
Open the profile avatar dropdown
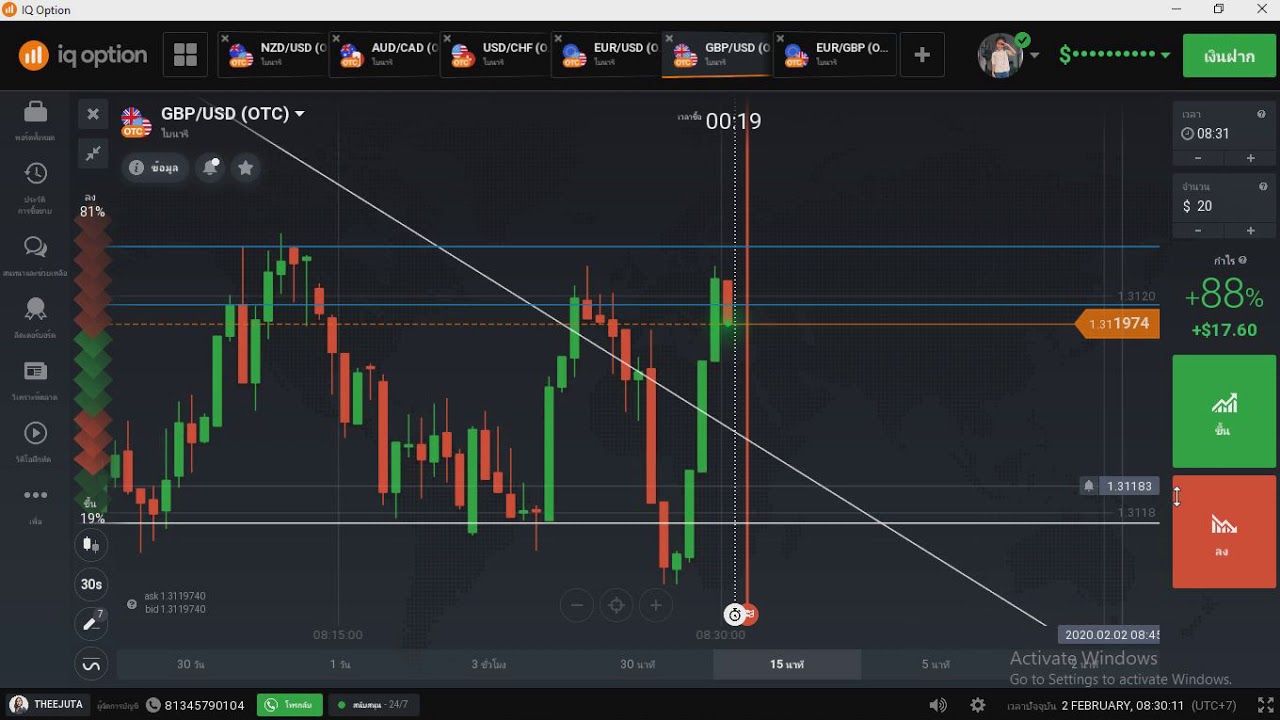coord(1008,55)
